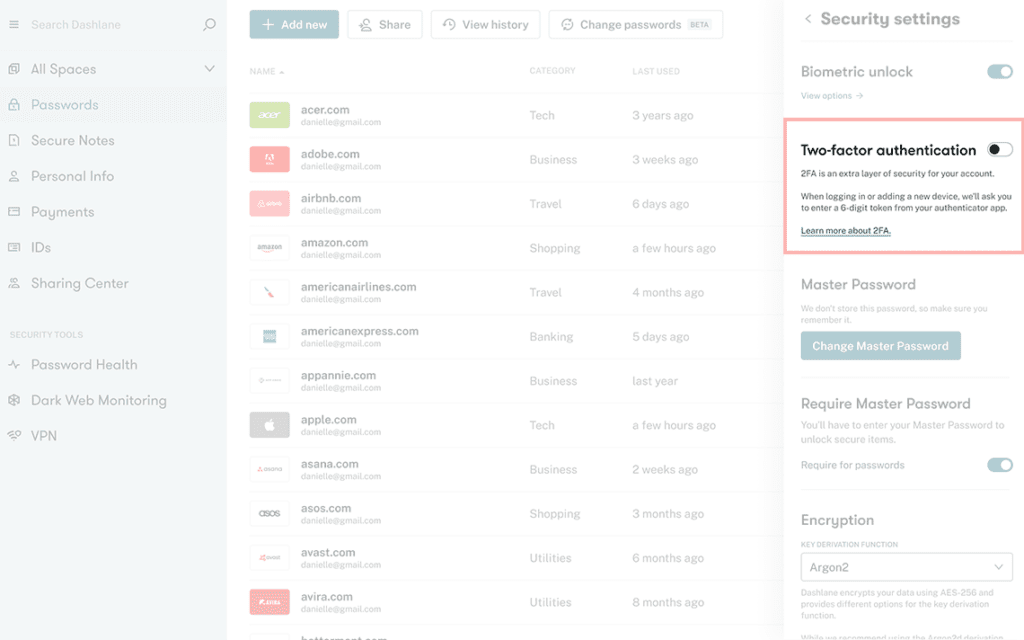Open Learn more about 2FA link

click(845, 230)
